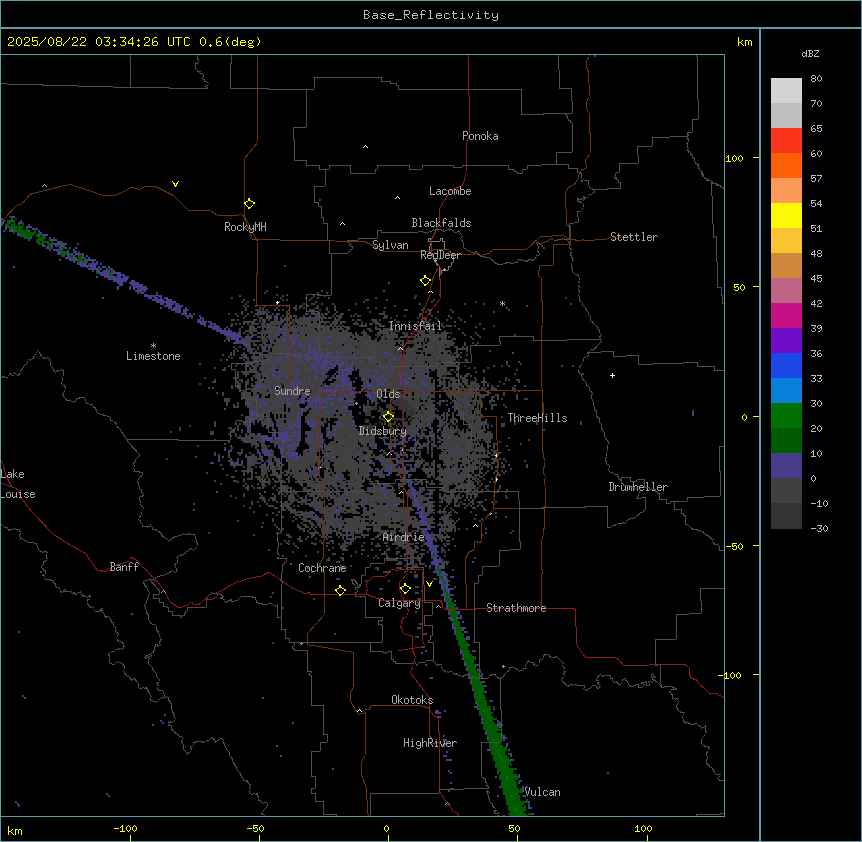Click the Airdrie city label
862x842 pixels.
tap(404, 537)
